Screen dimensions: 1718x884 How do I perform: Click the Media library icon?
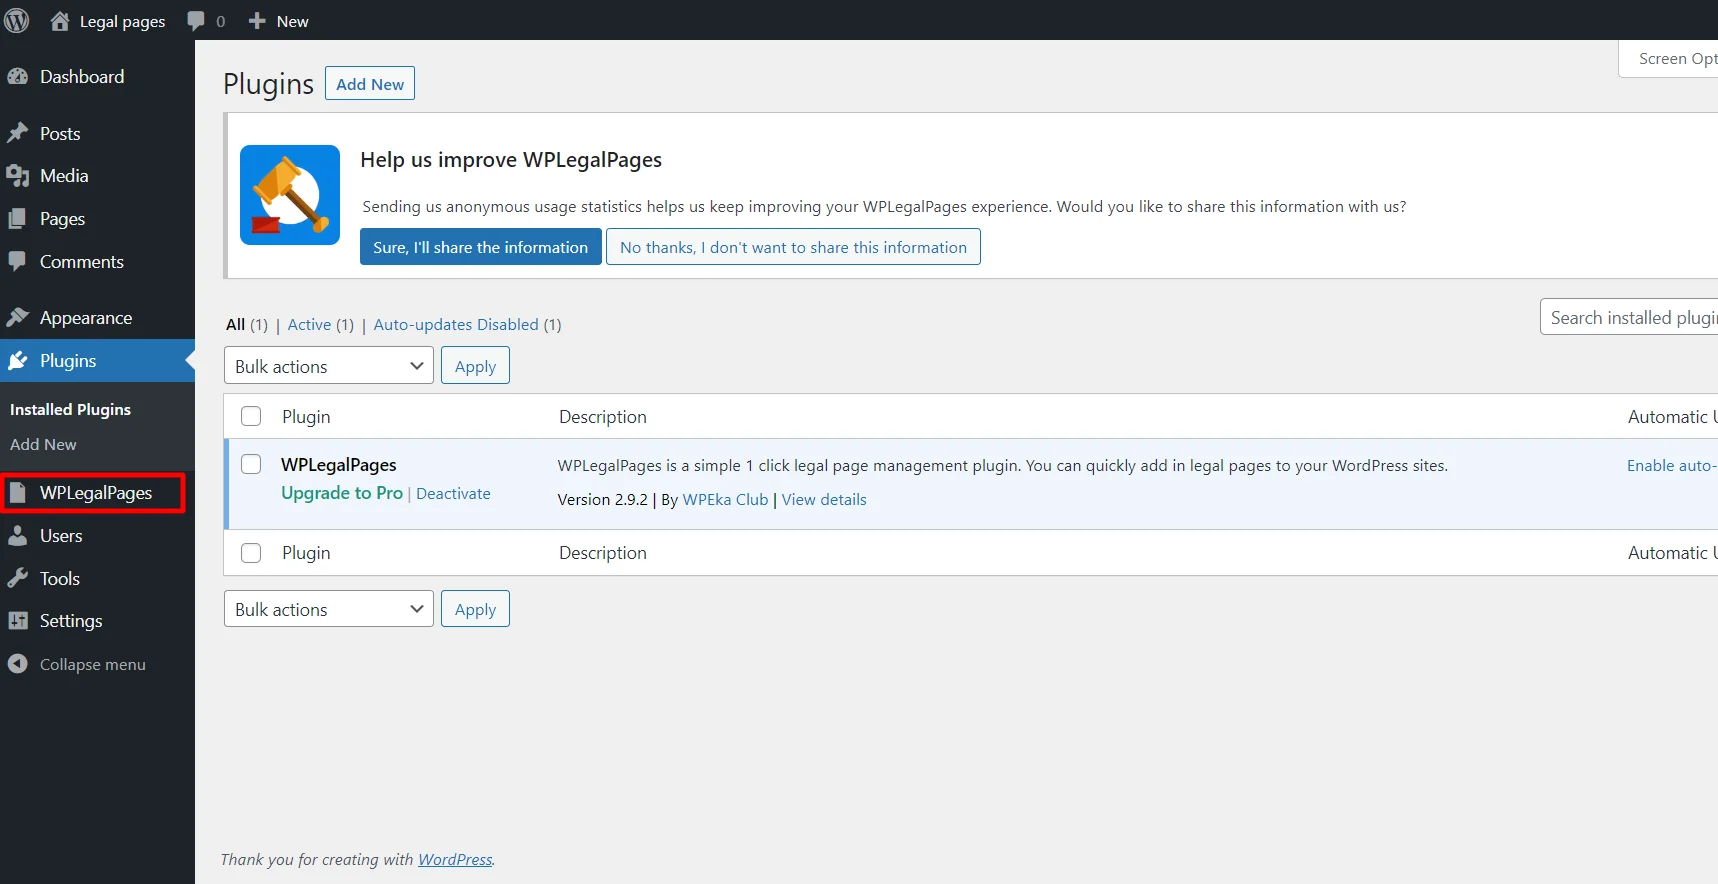pos(18,176)
